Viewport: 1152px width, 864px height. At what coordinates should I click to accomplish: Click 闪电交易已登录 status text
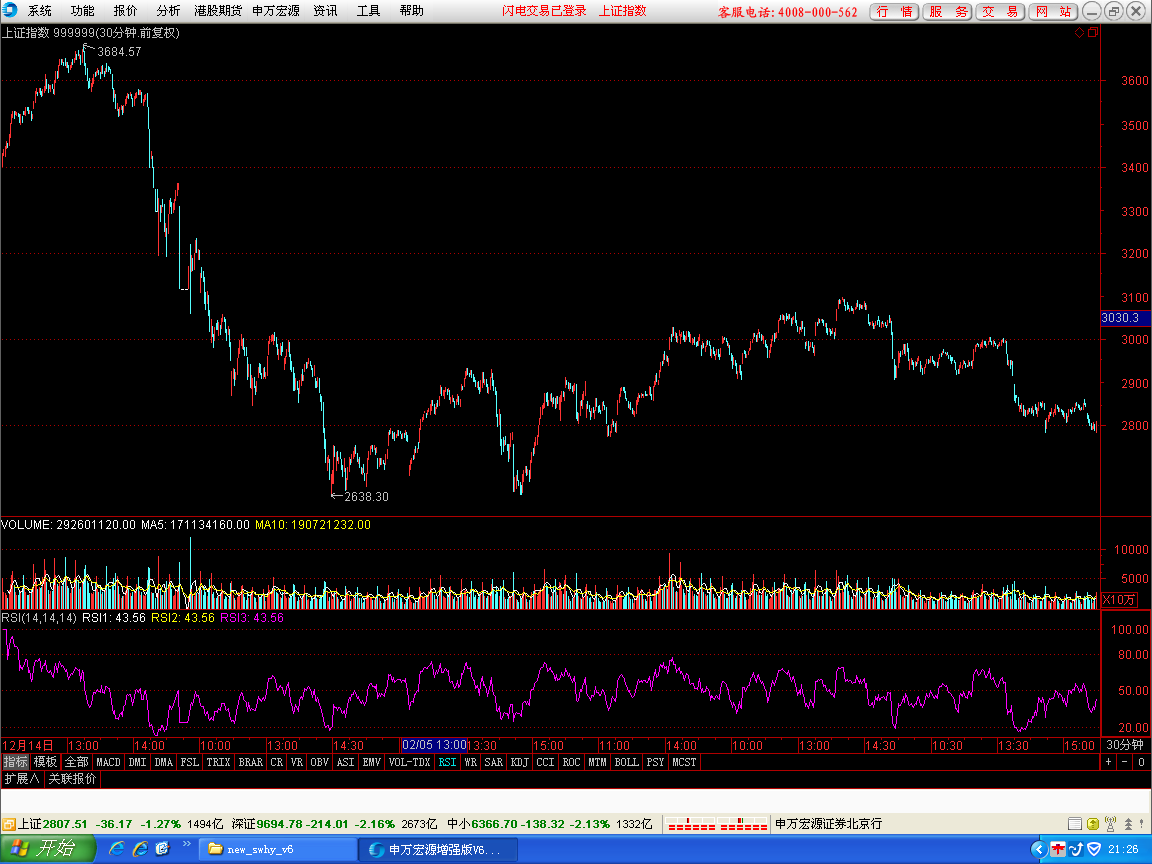(544, 11)
